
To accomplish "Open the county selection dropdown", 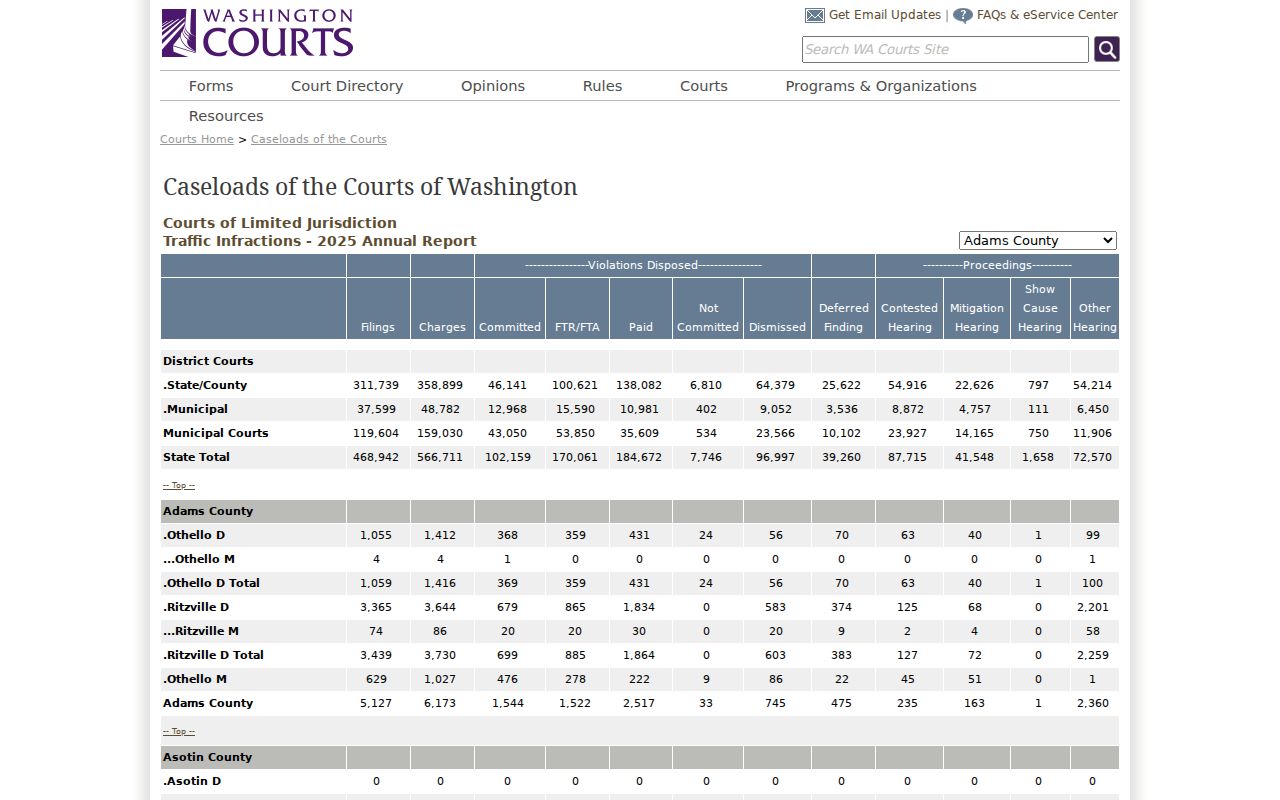I will click(x=1038, y=240).
